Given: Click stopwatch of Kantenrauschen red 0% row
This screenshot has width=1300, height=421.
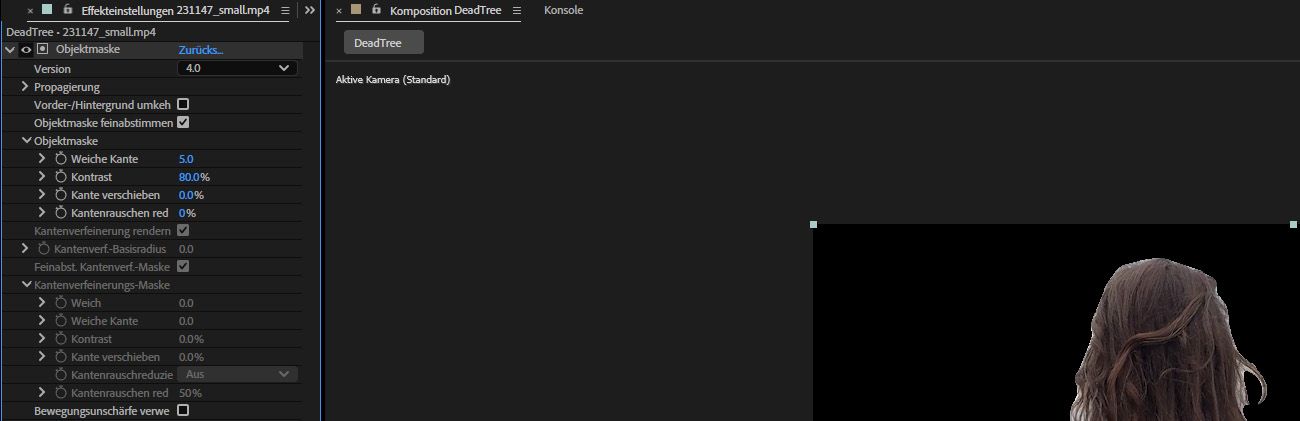Looking at the screenshot, I should [x=60, y=213].
